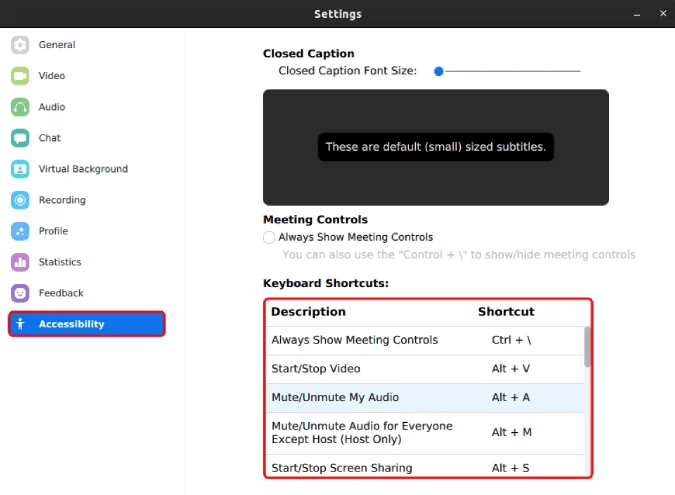This screenshot has width=675, height=495.
Task: Click the Closed Caption font size slider handle
Action: coord(439,71)
